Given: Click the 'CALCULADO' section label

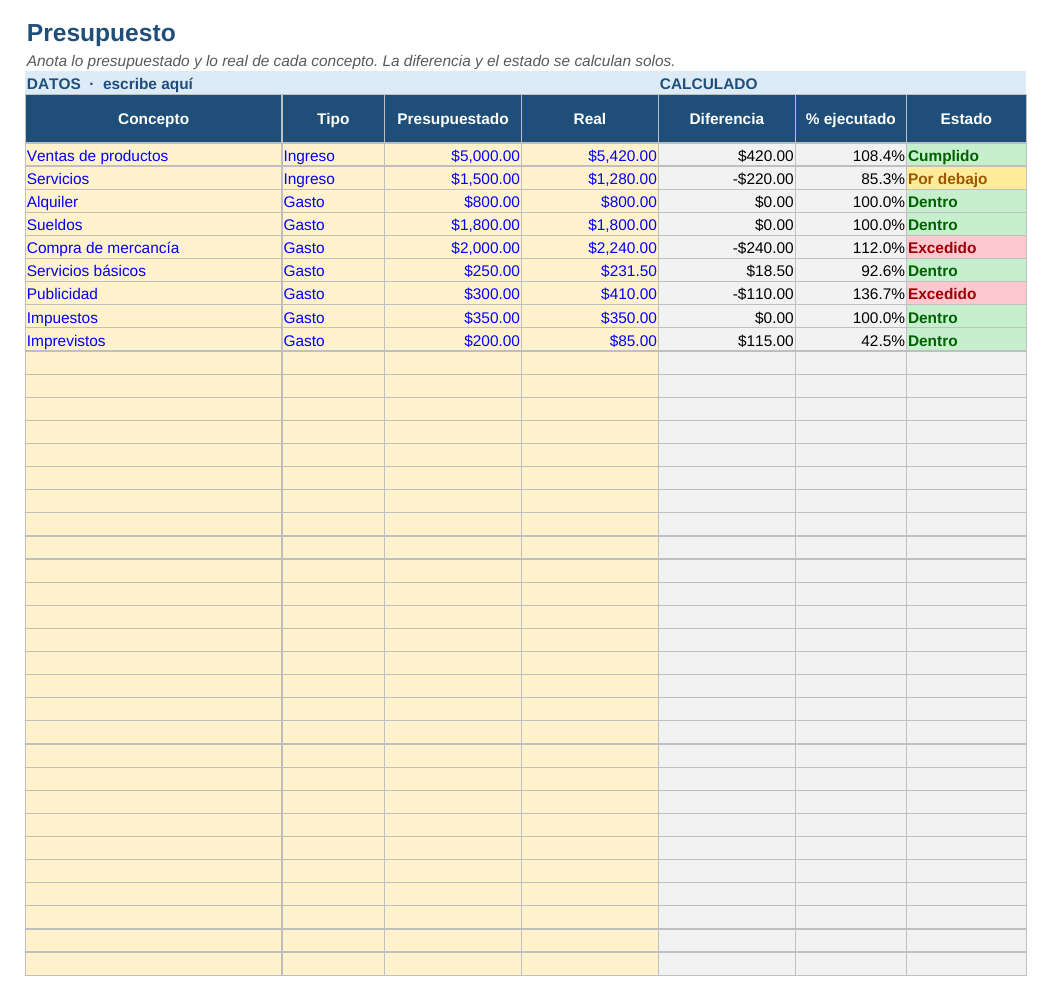Looking at the screenshot, I should pyautogui.click(x=708, y=84).
